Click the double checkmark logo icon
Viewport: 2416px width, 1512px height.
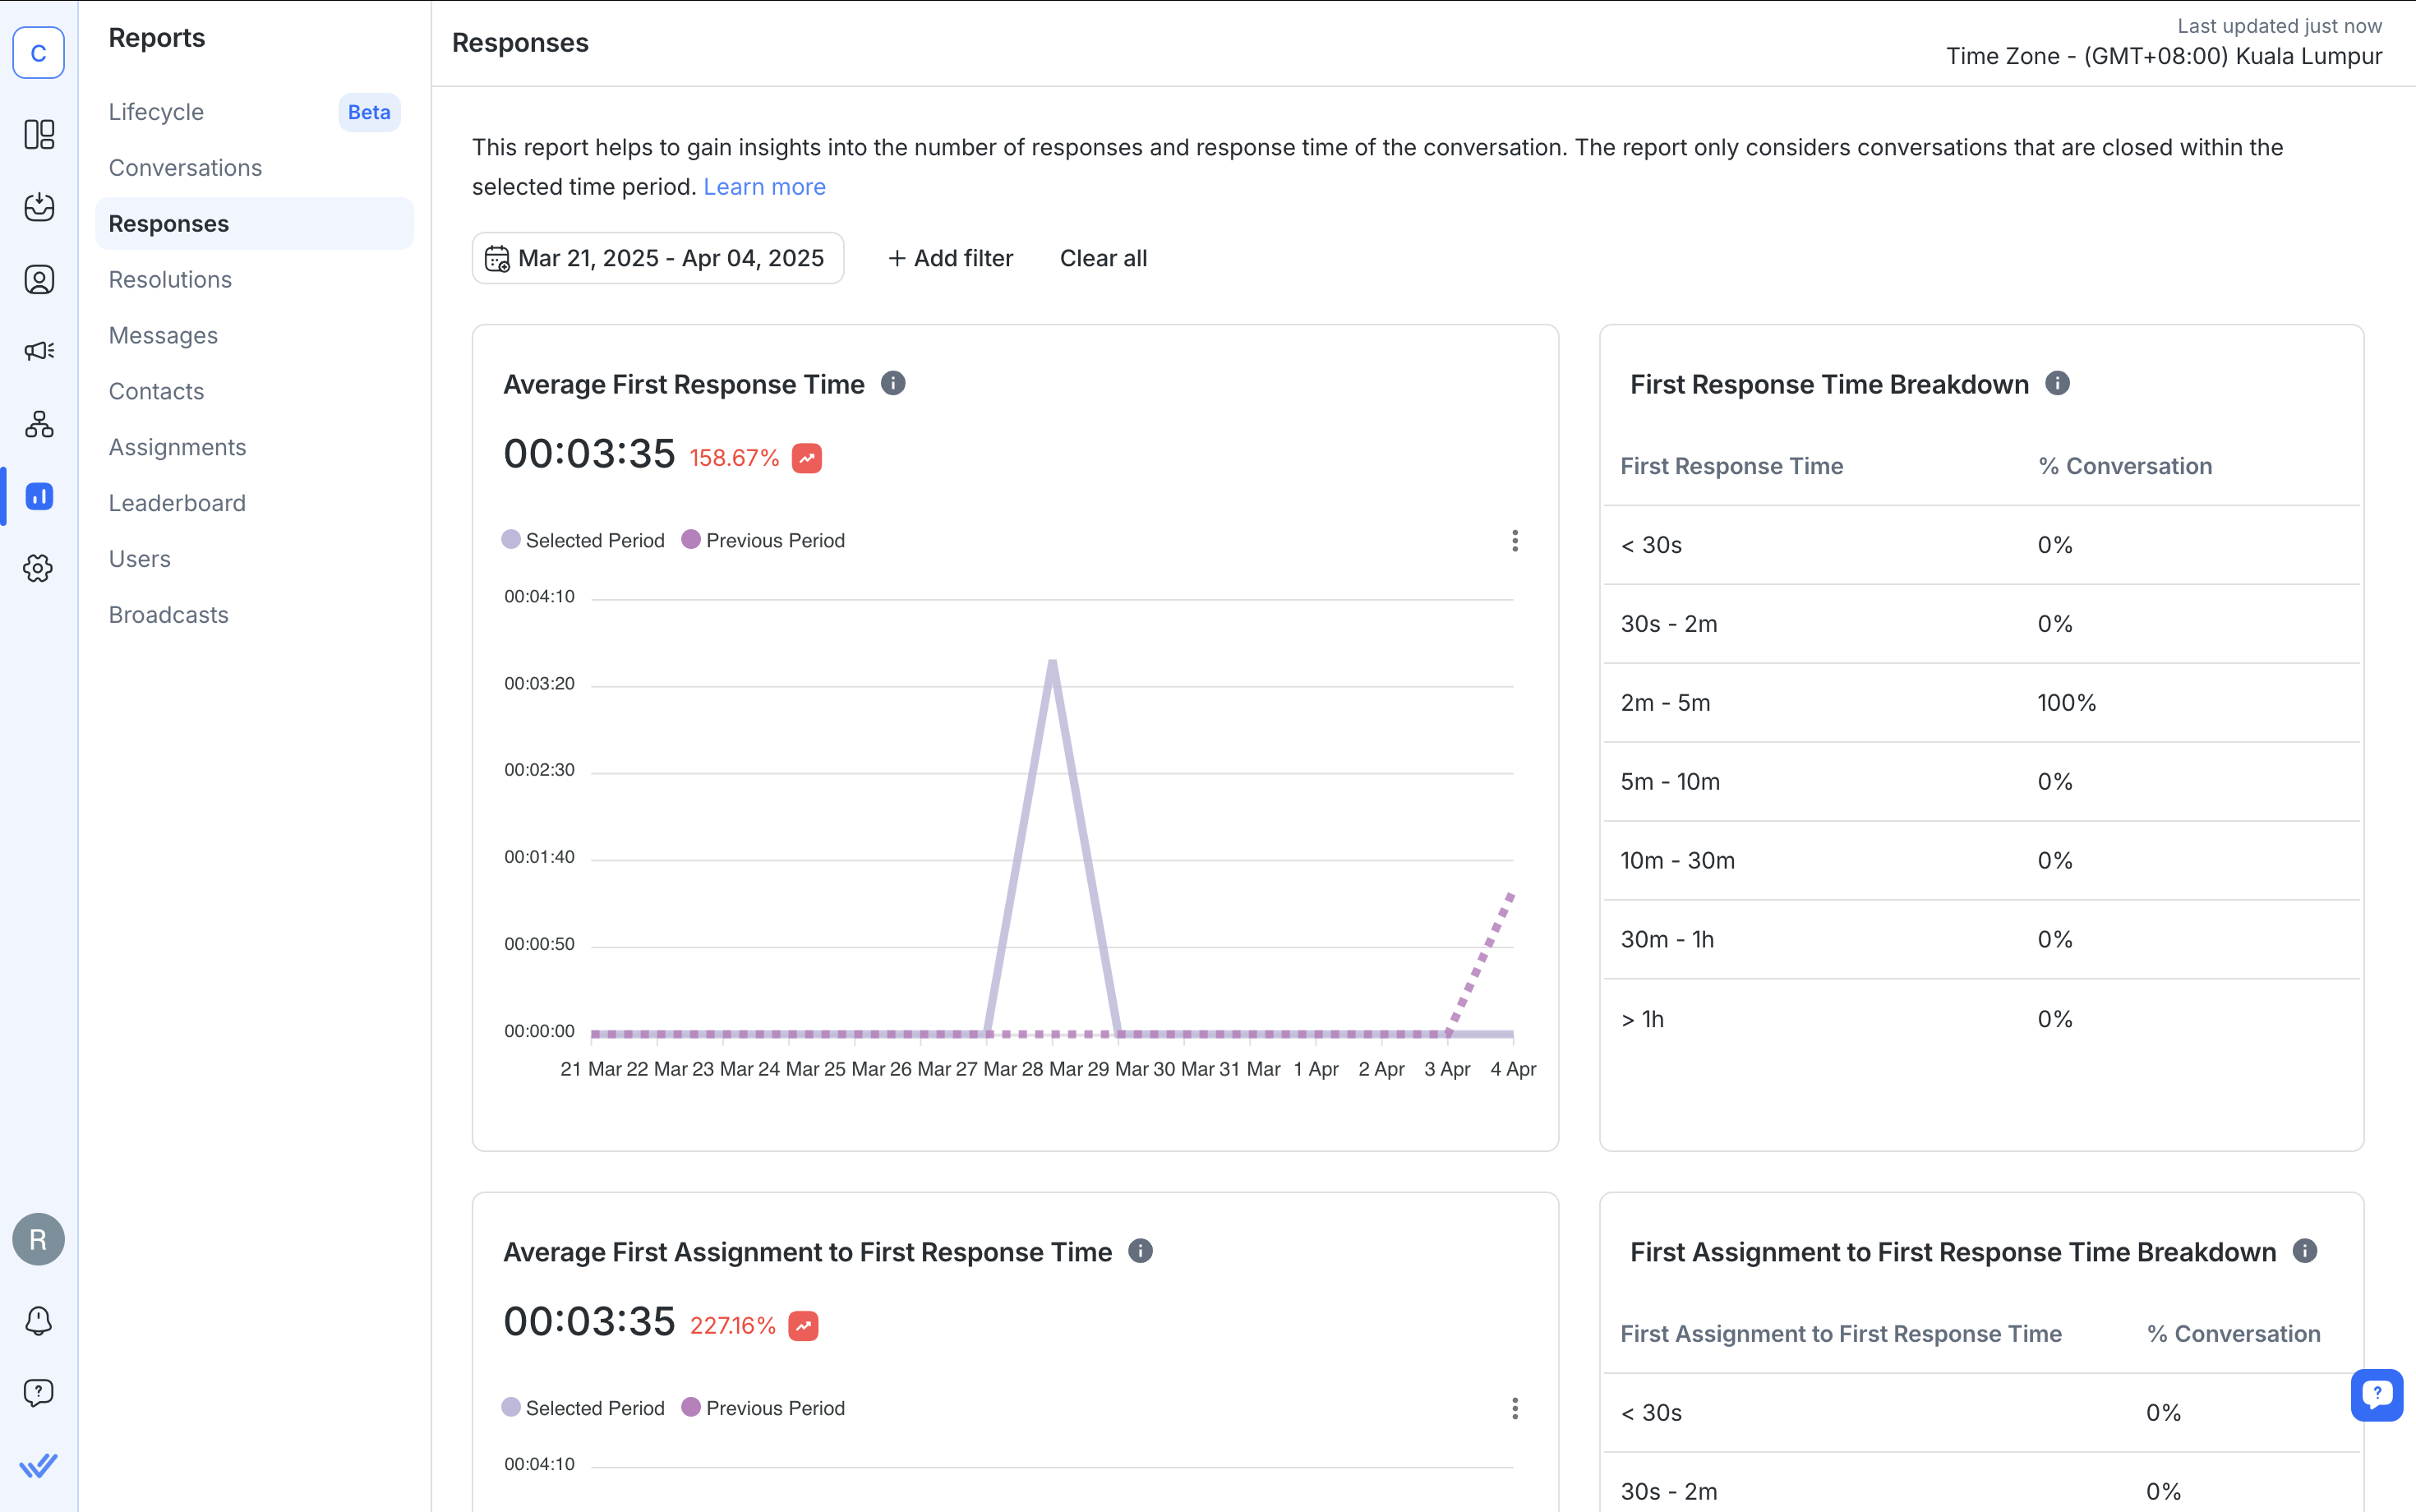pyautogui.click(x=38, y=1466)
